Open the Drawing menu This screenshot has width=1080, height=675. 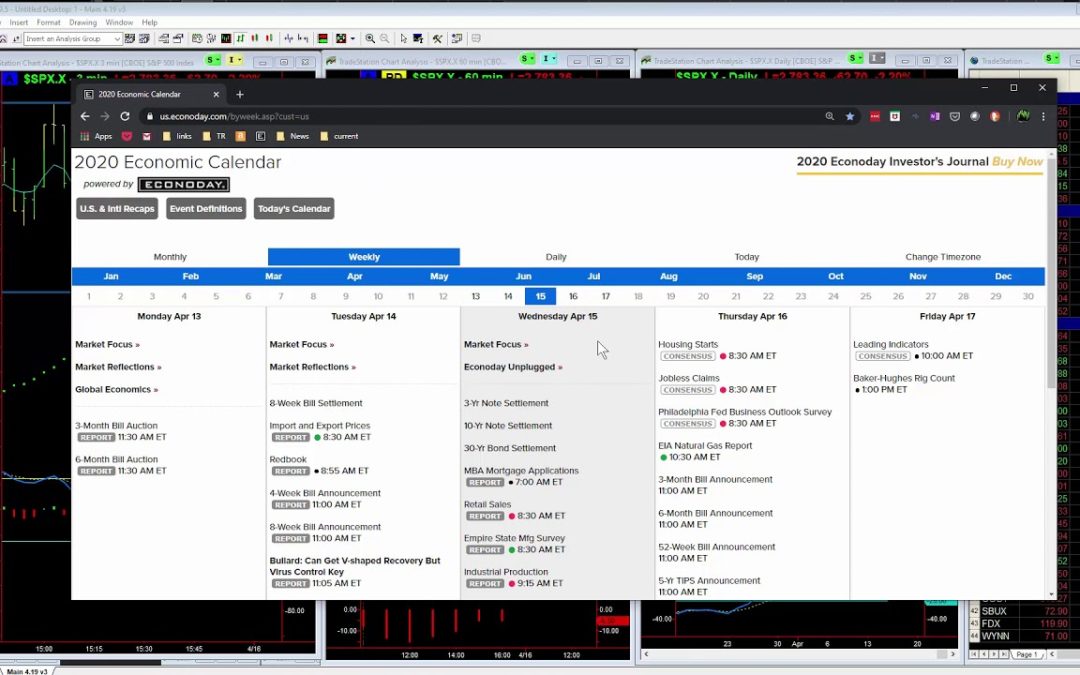tap(83, 23)
